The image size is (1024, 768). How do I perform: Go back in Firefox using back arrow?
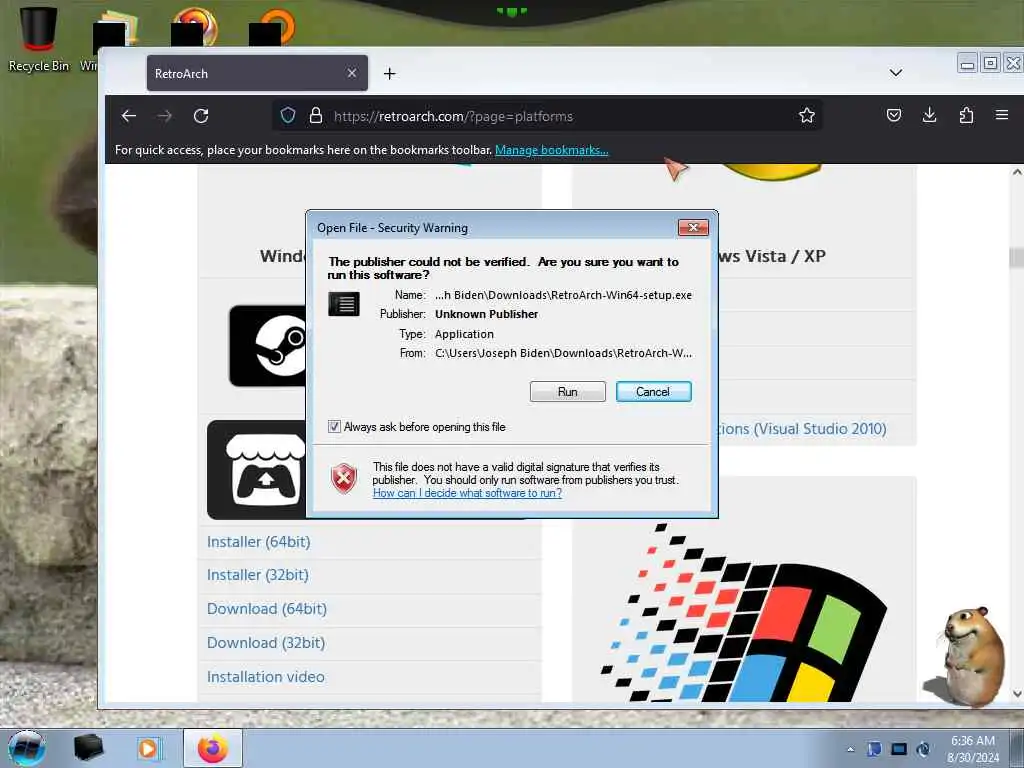[x=129, y=116]
